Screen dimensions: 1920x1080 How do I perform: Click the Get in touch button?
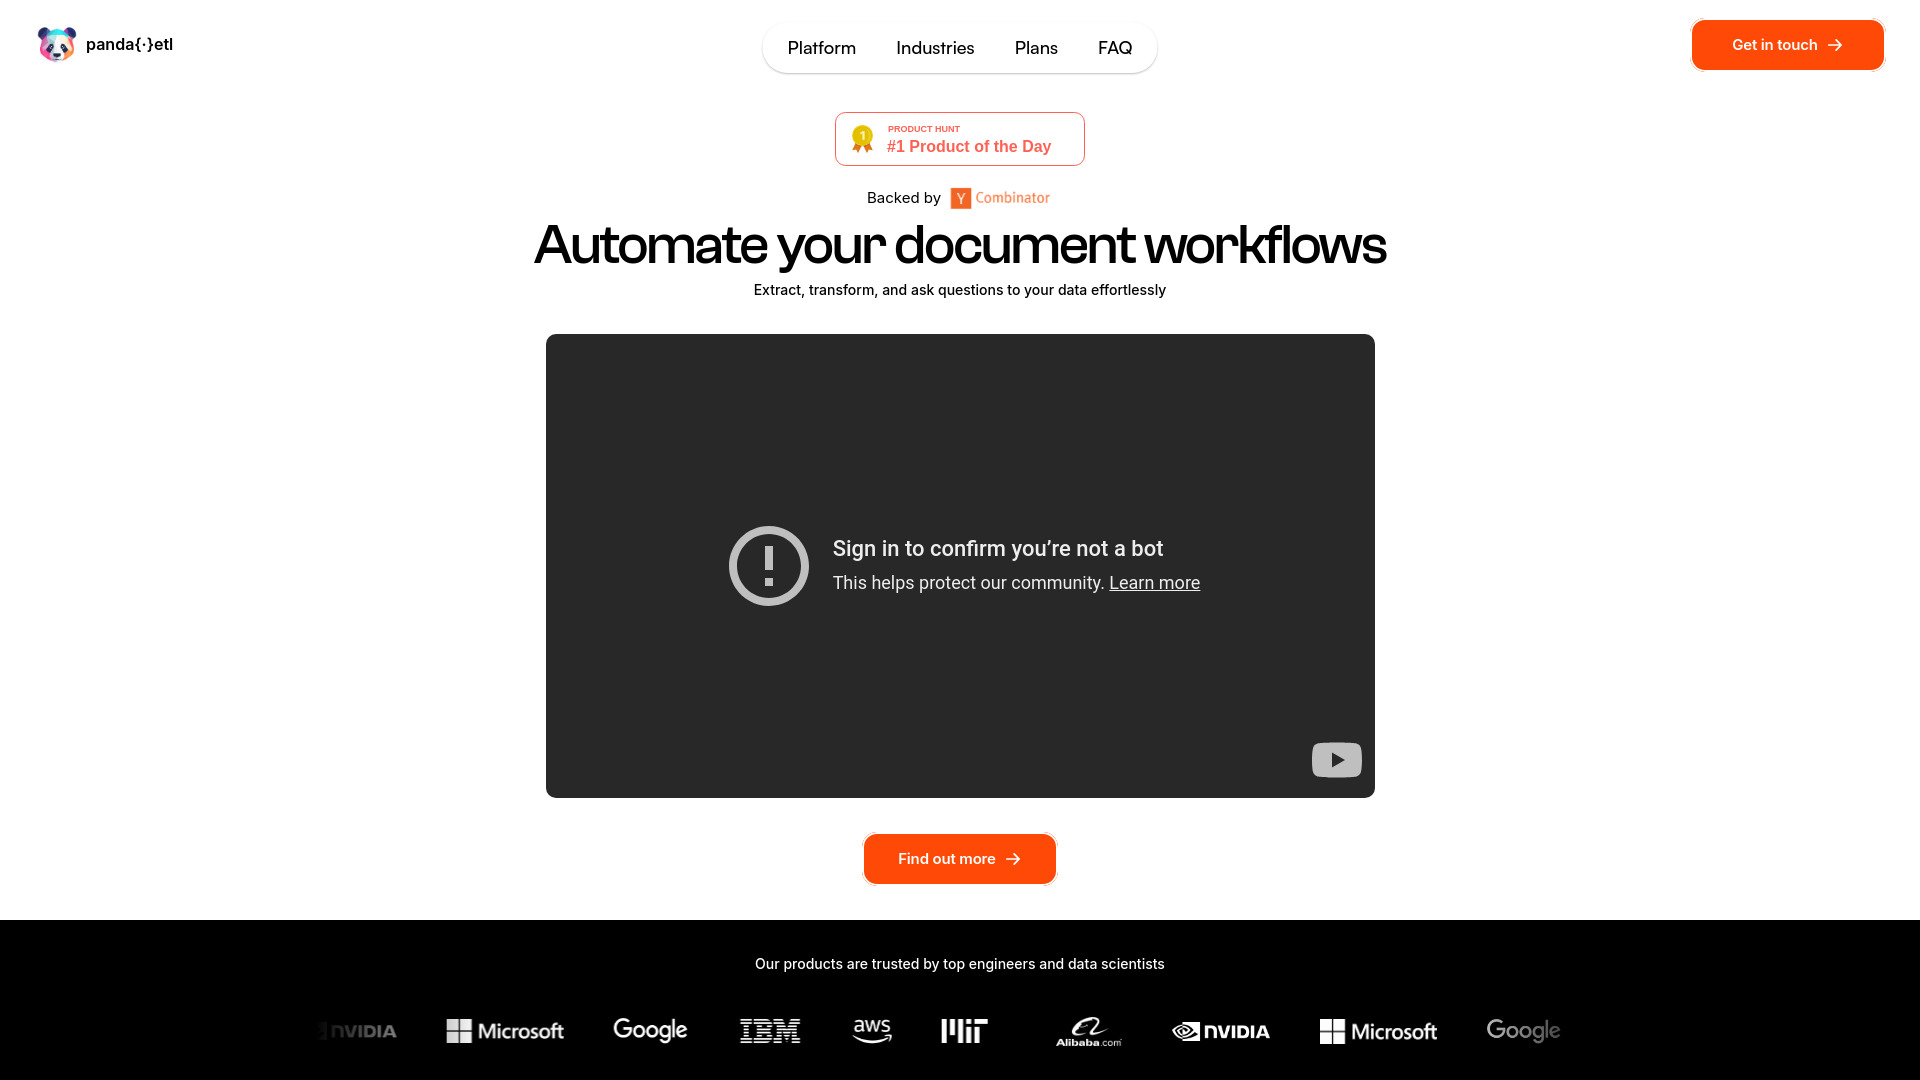[x=1788, y=45]
